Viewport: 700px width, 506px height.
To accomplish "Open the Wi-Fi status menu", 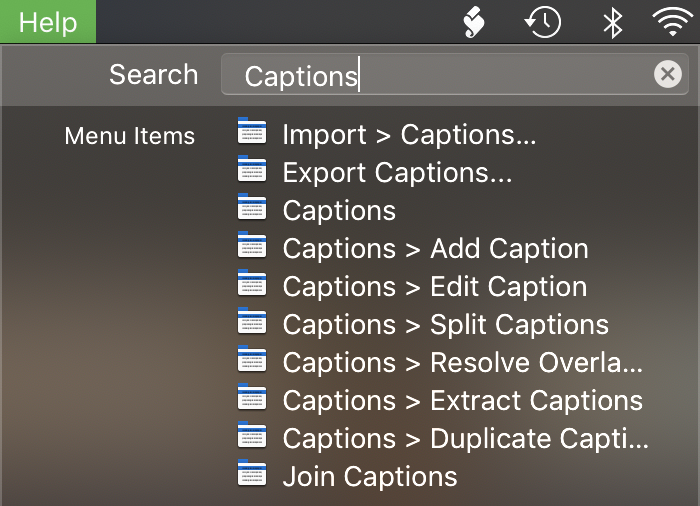I will pos(673,22).
